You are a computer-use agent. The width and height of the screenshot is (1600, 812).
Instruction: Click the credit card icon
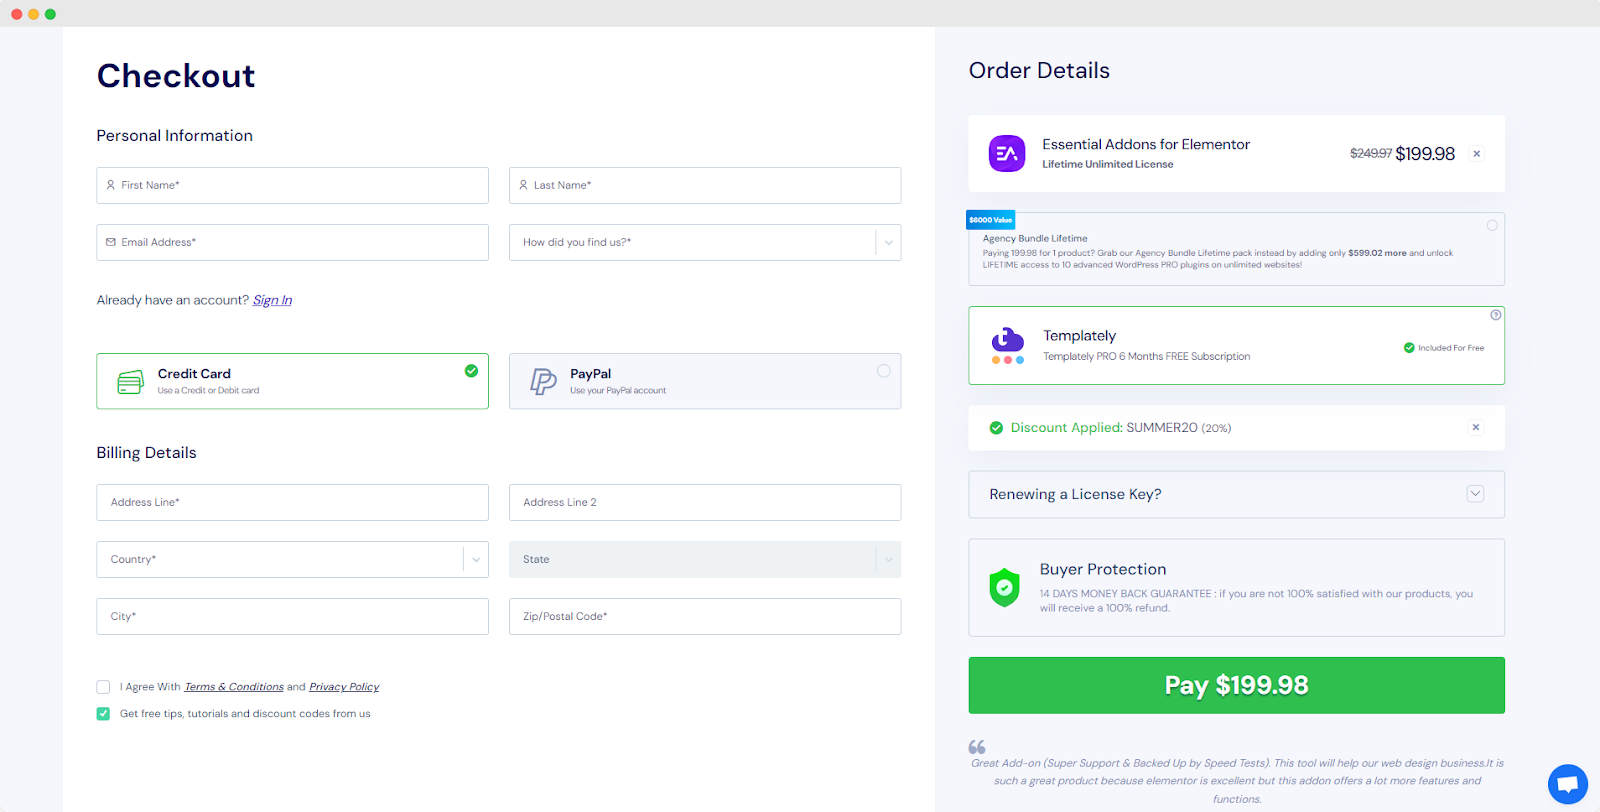click(131, 382)
